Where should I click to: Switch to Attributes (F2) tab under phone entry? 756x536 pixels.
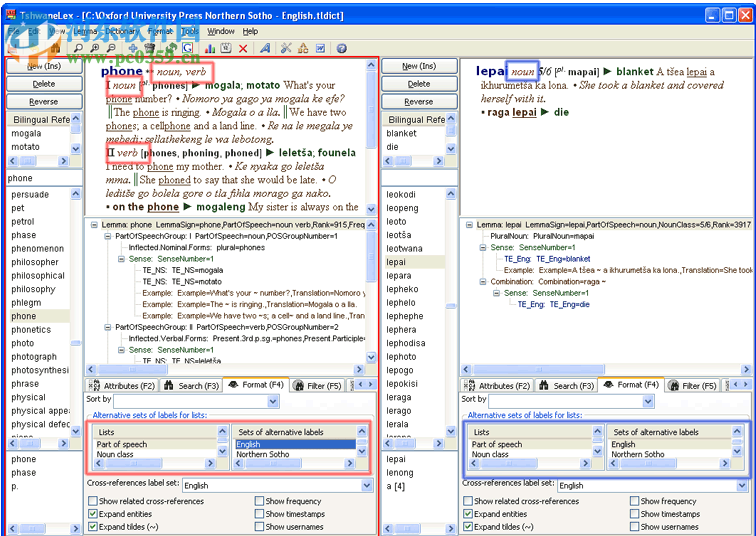tap(122, 386)
